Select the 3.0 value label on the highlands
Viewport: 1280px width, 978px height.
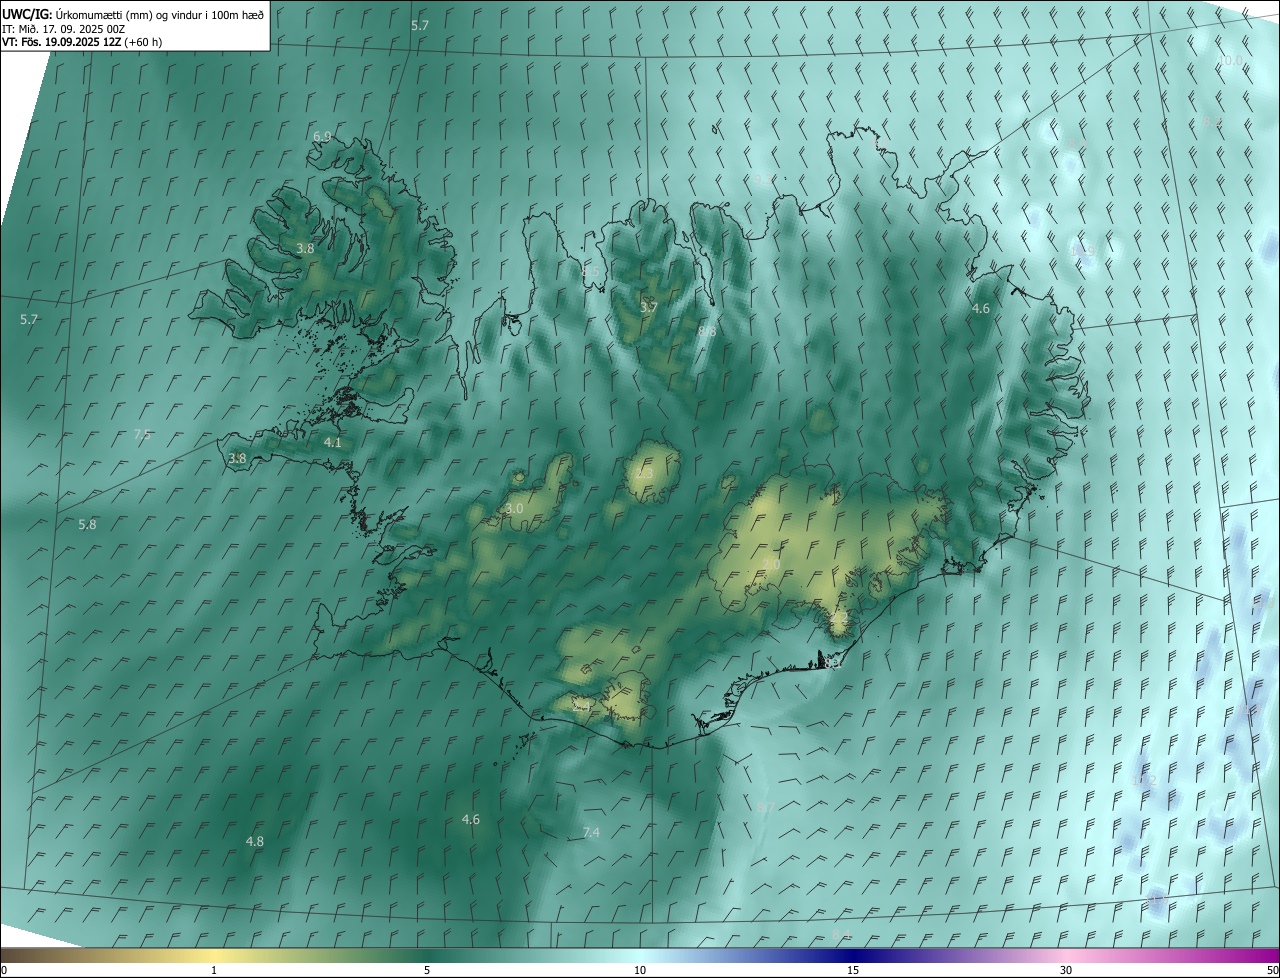click(x=514, y=509)
